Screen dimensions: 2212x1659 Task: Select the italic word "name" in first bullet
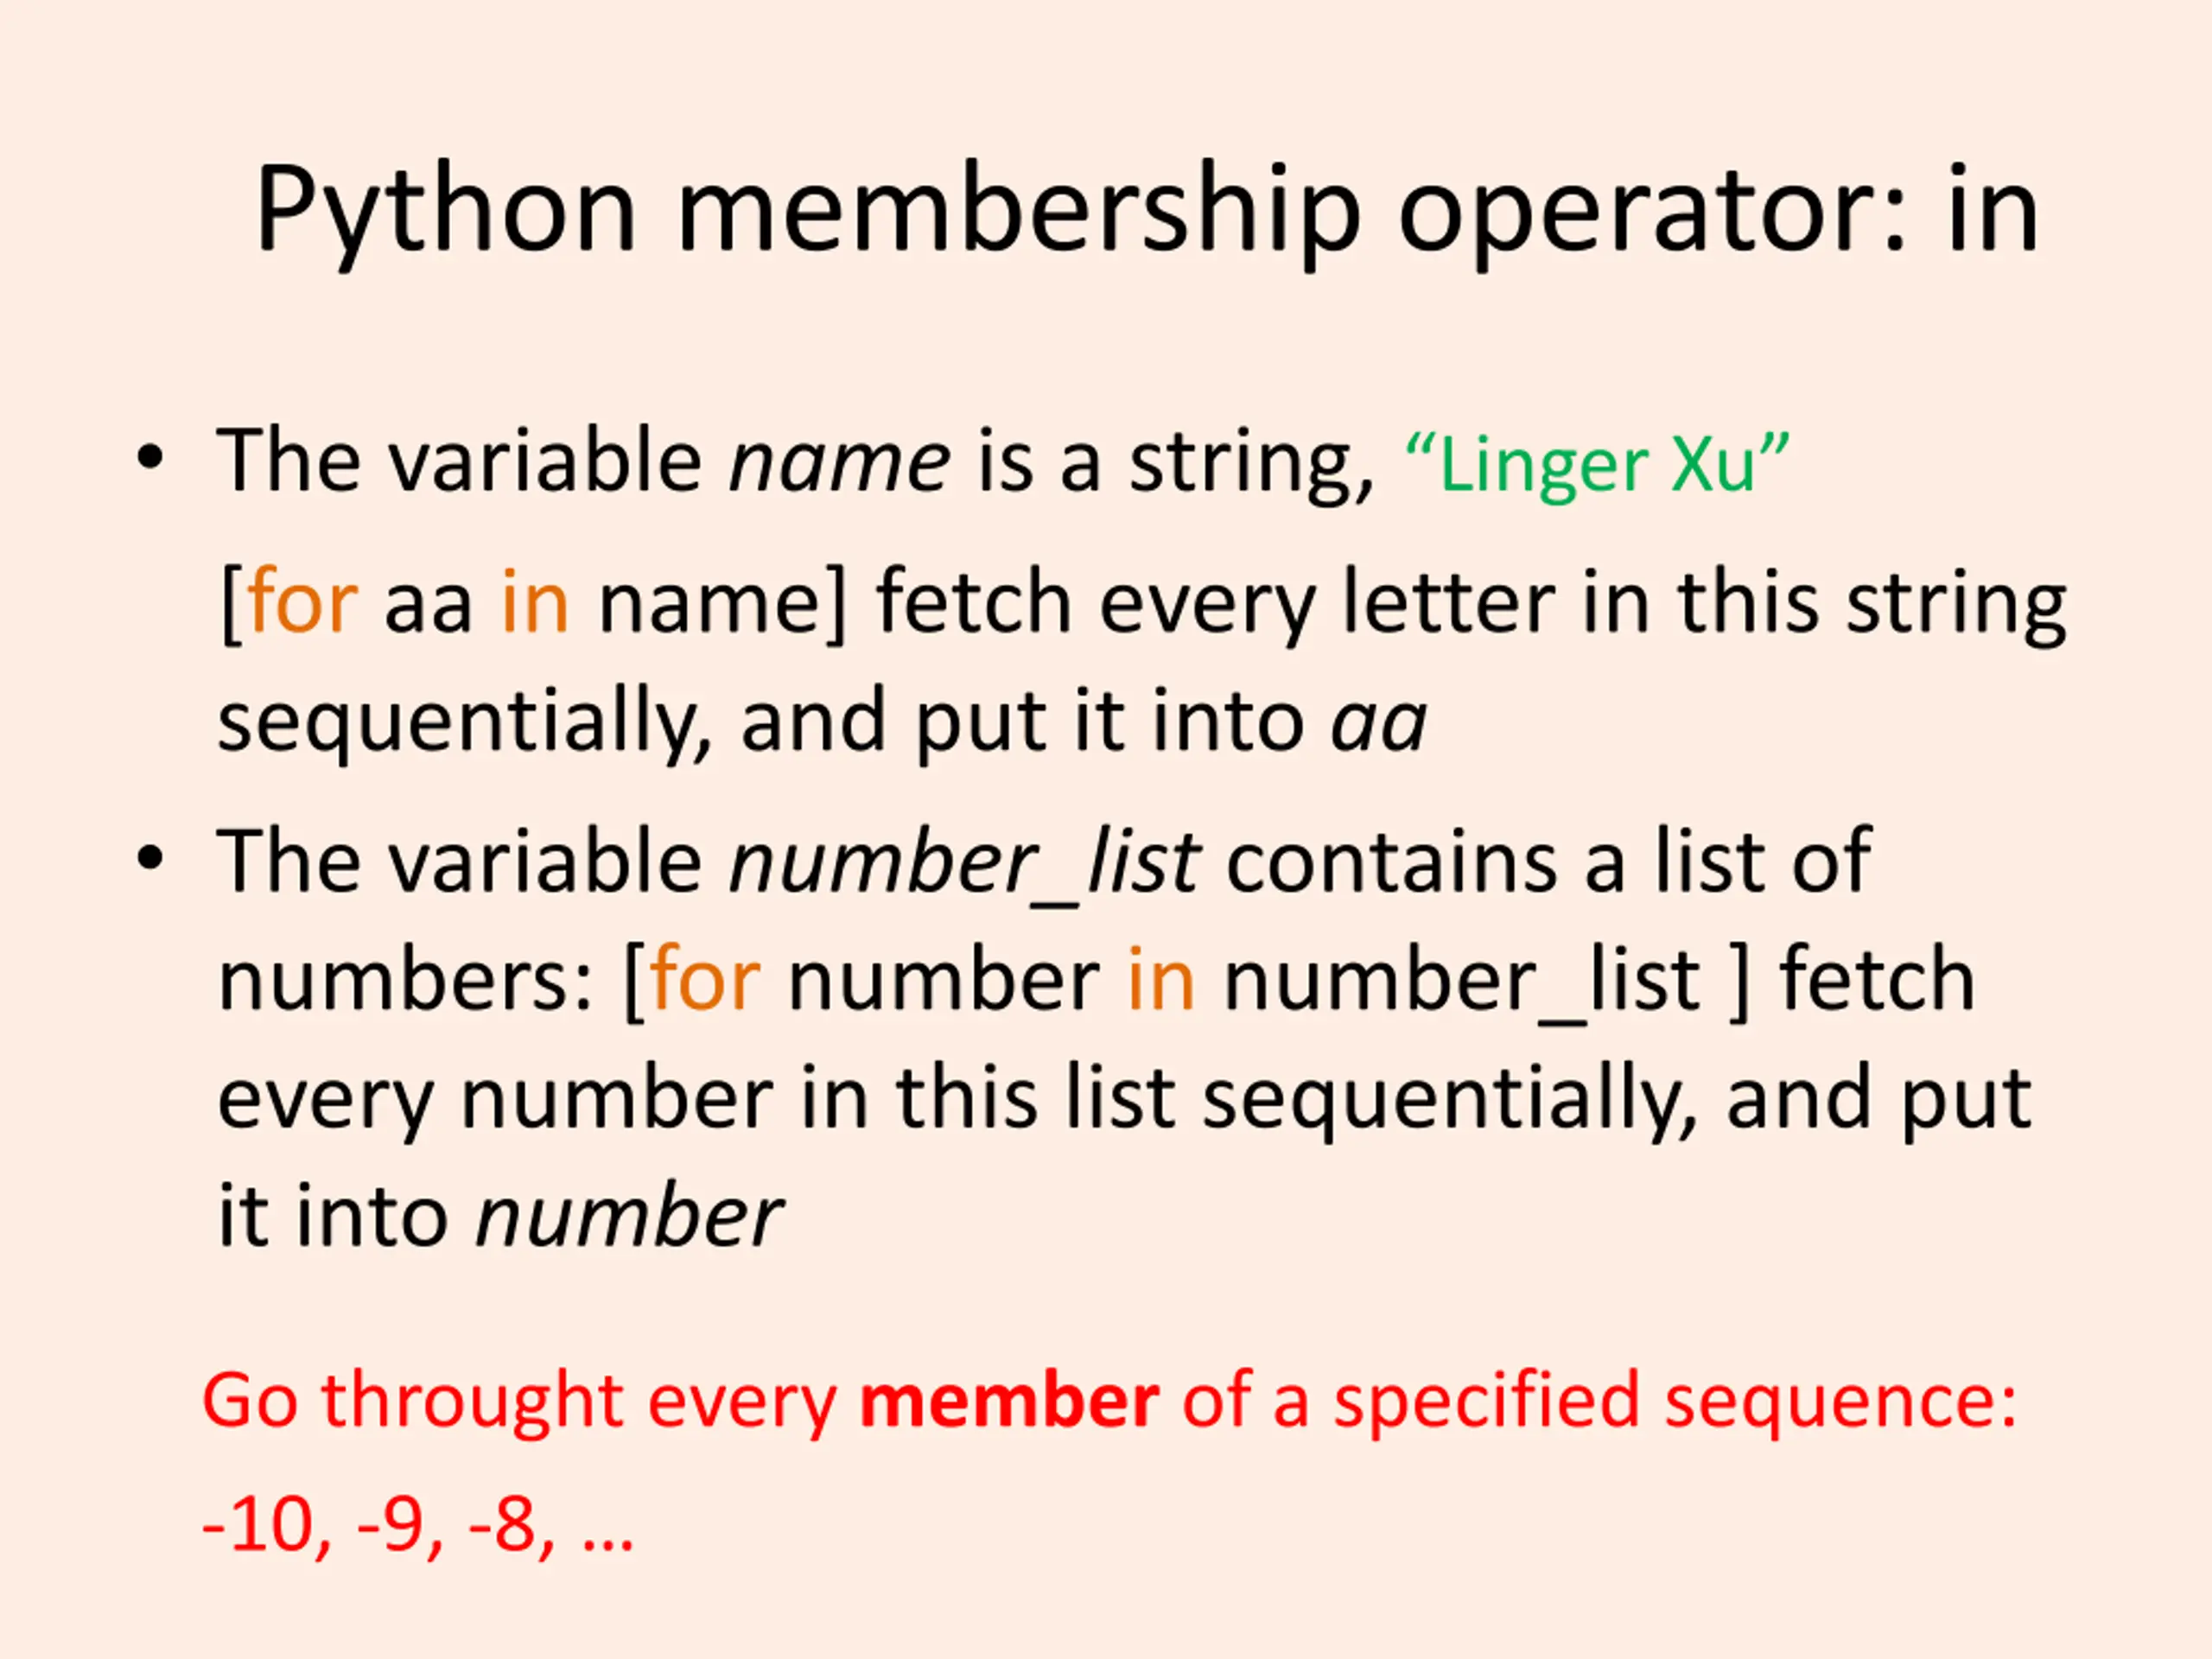839,462
